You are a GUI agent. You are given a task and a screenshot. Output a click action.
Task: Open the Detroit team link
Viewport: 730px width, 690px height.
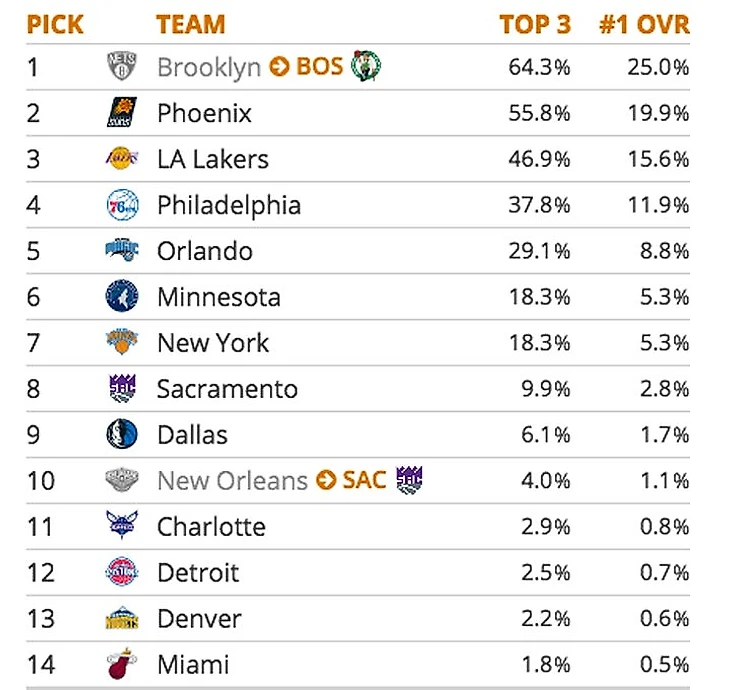[198, 573]
